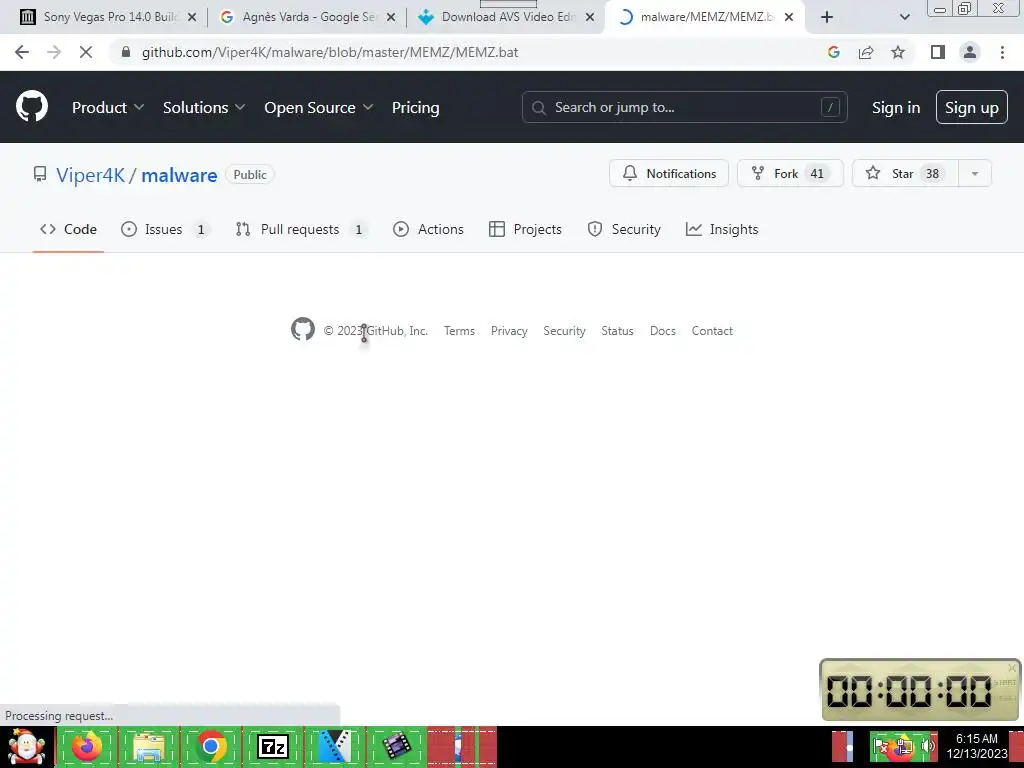
Task: Click the Terms footer link
Action: (x=459, y=331)
